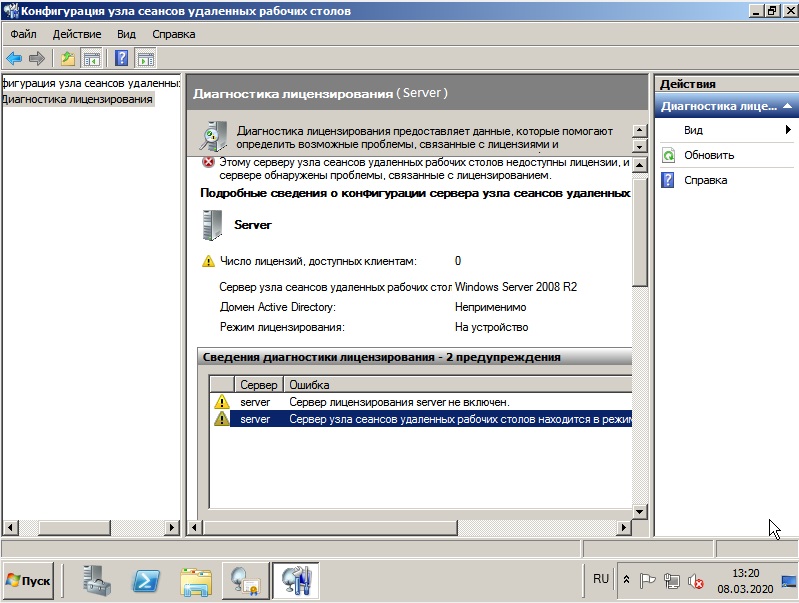The width and height of the screenshot is (799, 603).
Task: Click the Сервер column header
Action: pos(258,385)
